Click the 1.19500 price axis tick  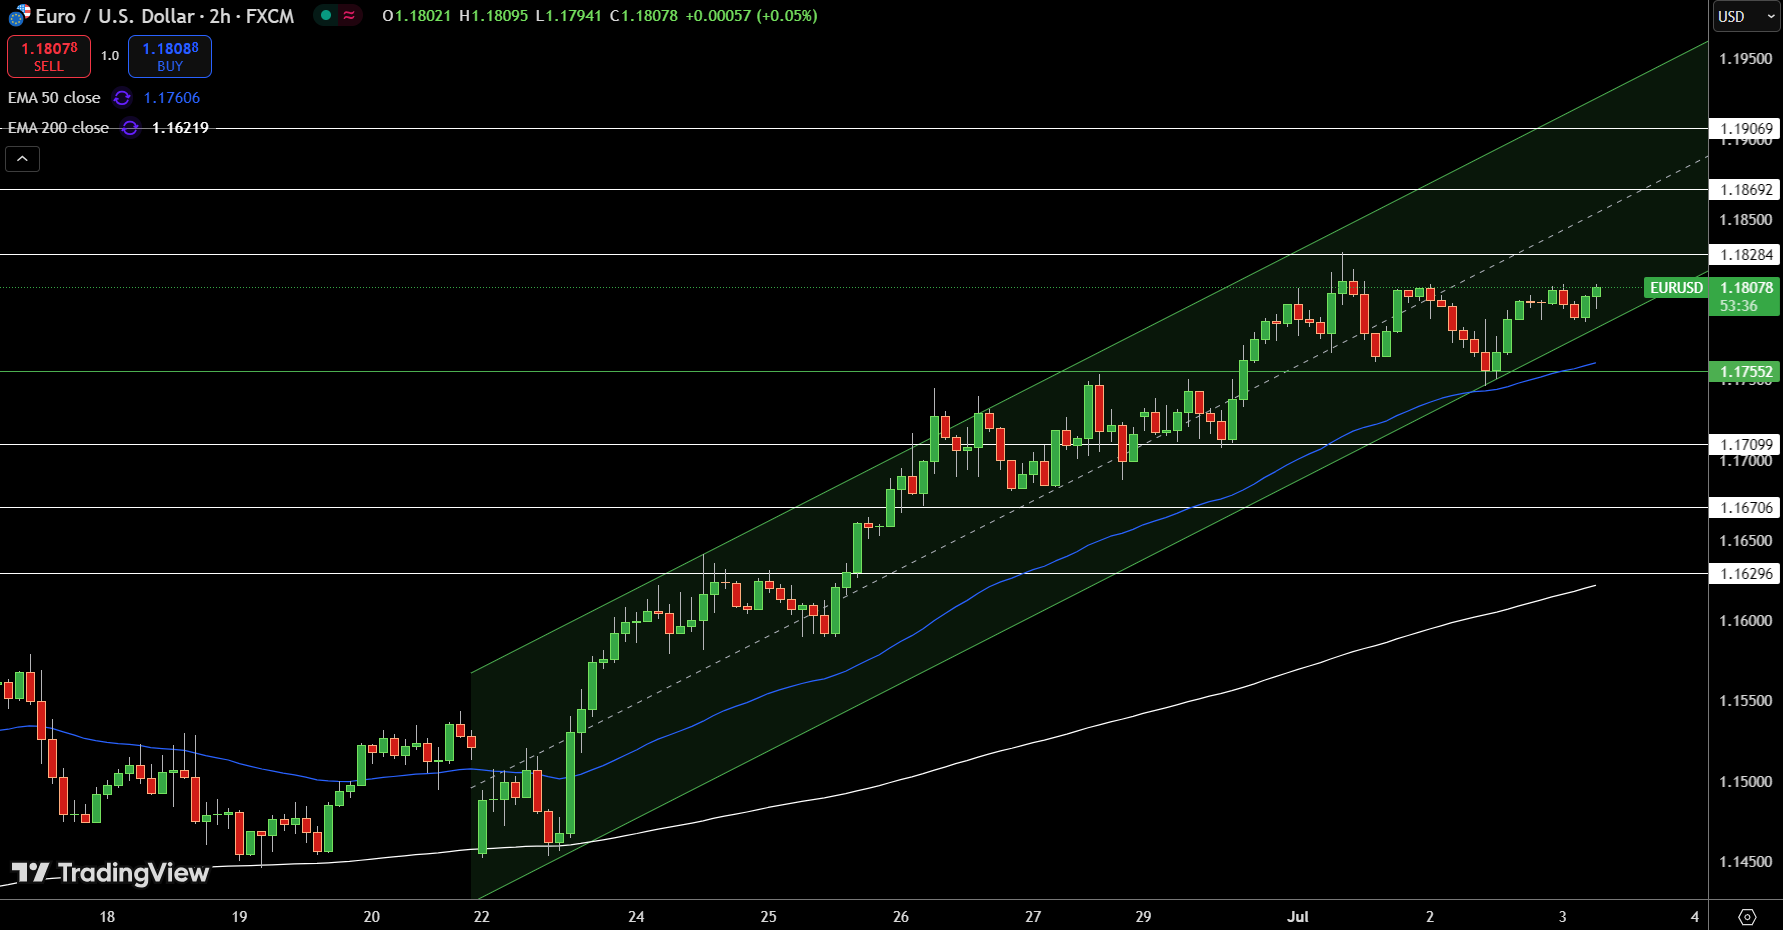(x=1745, y=59)
